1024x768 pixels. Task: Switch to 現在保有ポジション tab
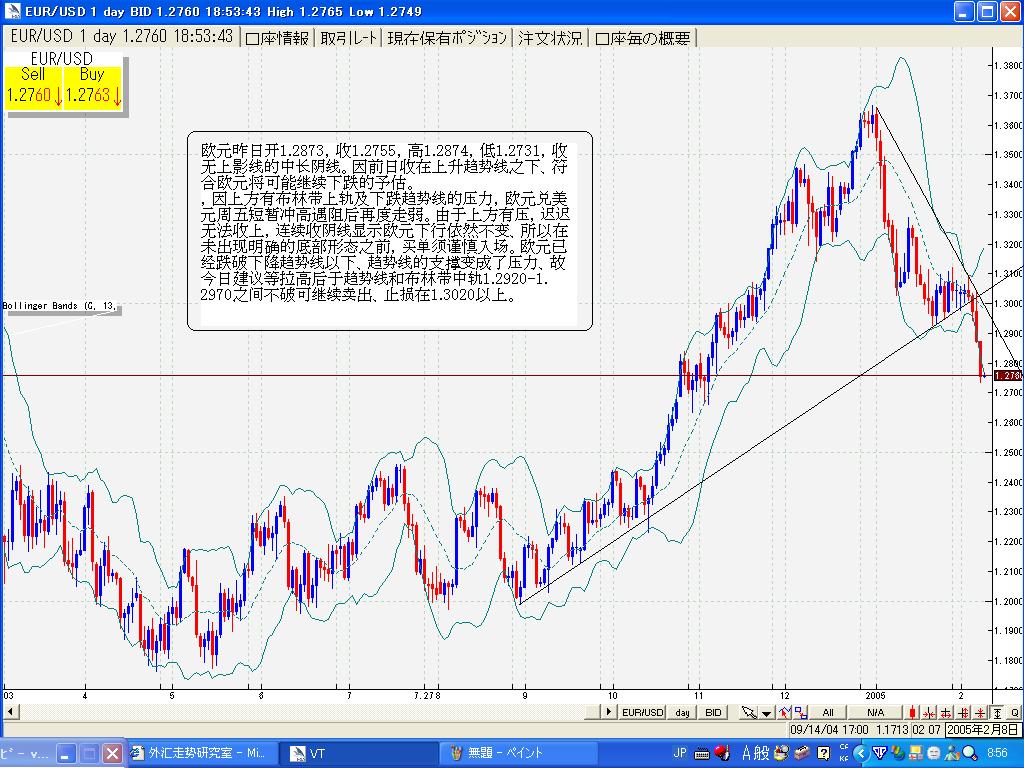pyautogui.click(x=447, y=38)
